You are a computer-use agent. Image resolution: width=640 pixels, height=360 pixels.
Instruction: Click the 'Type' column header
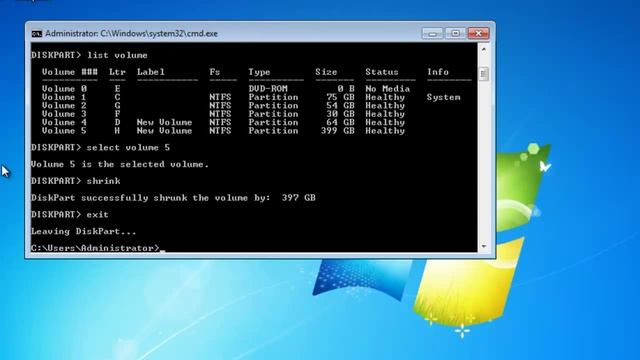[259, 72]
